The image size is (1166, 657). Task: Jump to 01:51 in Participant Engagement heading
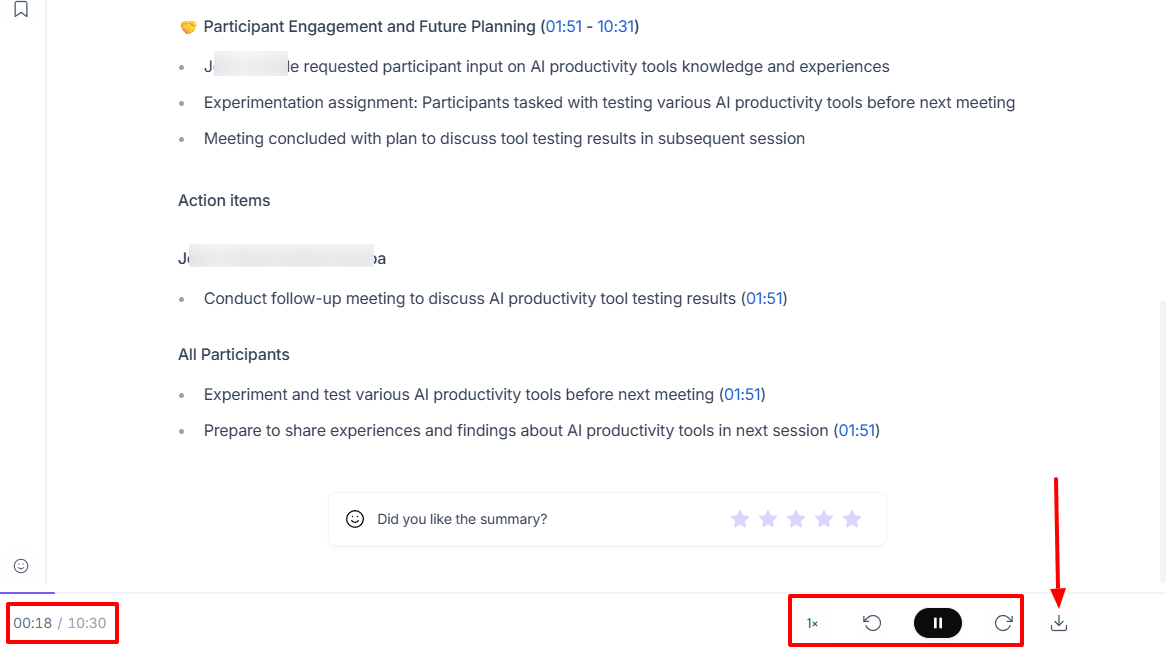pos(564,27)
